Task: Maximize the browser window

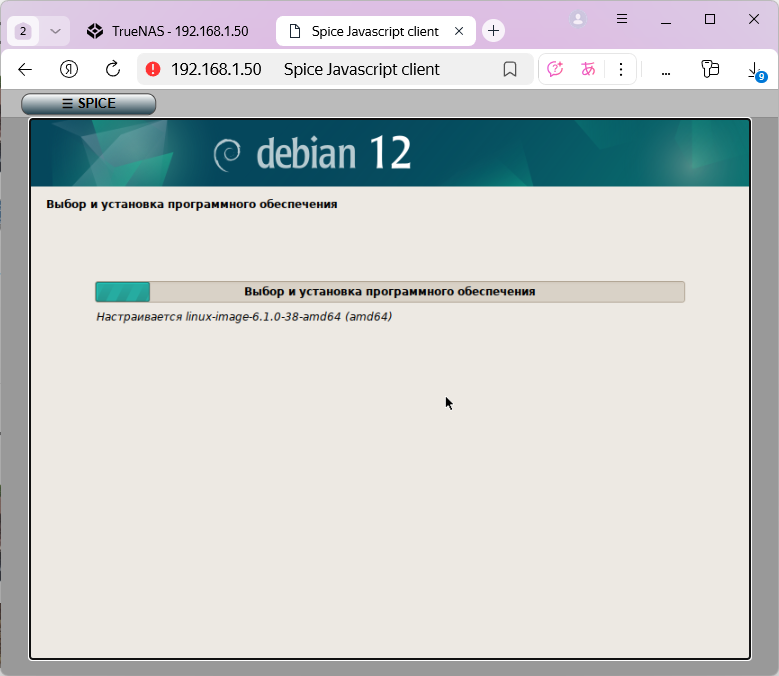Action: pyautogui.click(x=710, y=19)
